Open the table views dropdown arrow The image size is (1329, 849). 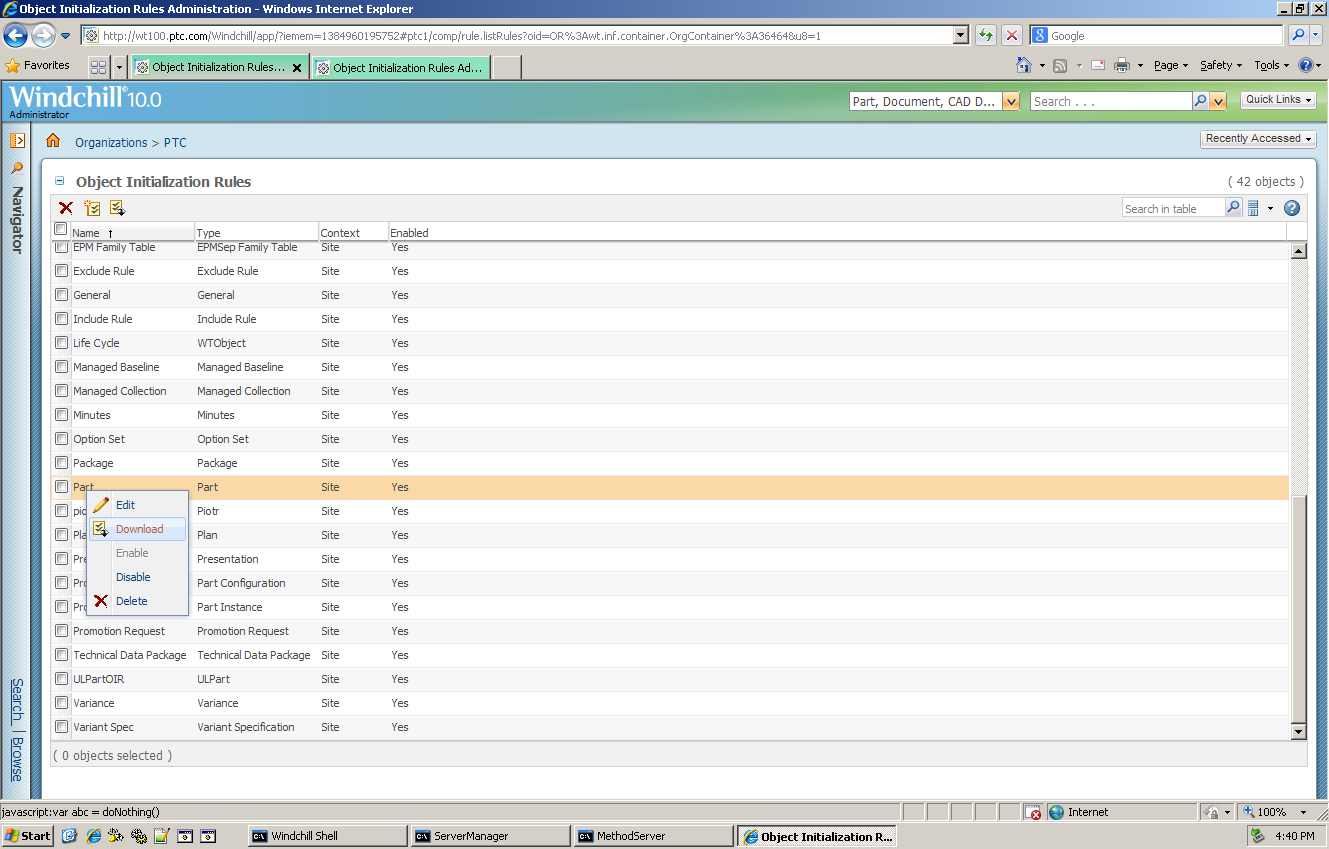(x=1270, y=208)
